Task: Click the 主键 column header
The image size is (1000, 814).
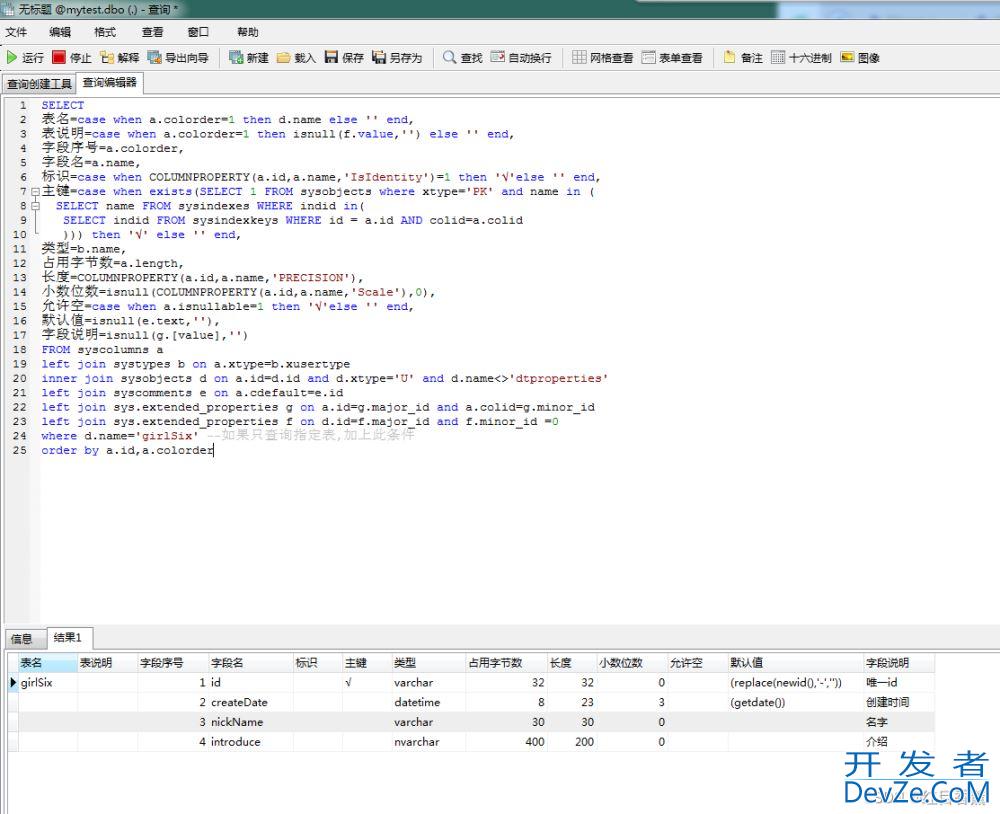Action: 367,663
